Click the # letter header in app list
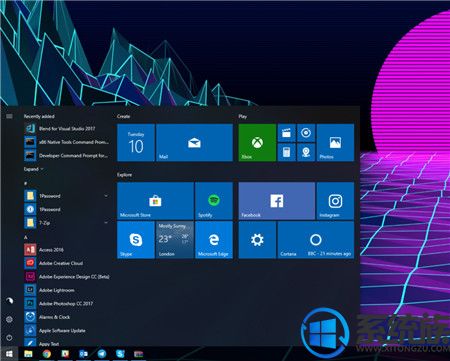450x361 pixels. 25,183
